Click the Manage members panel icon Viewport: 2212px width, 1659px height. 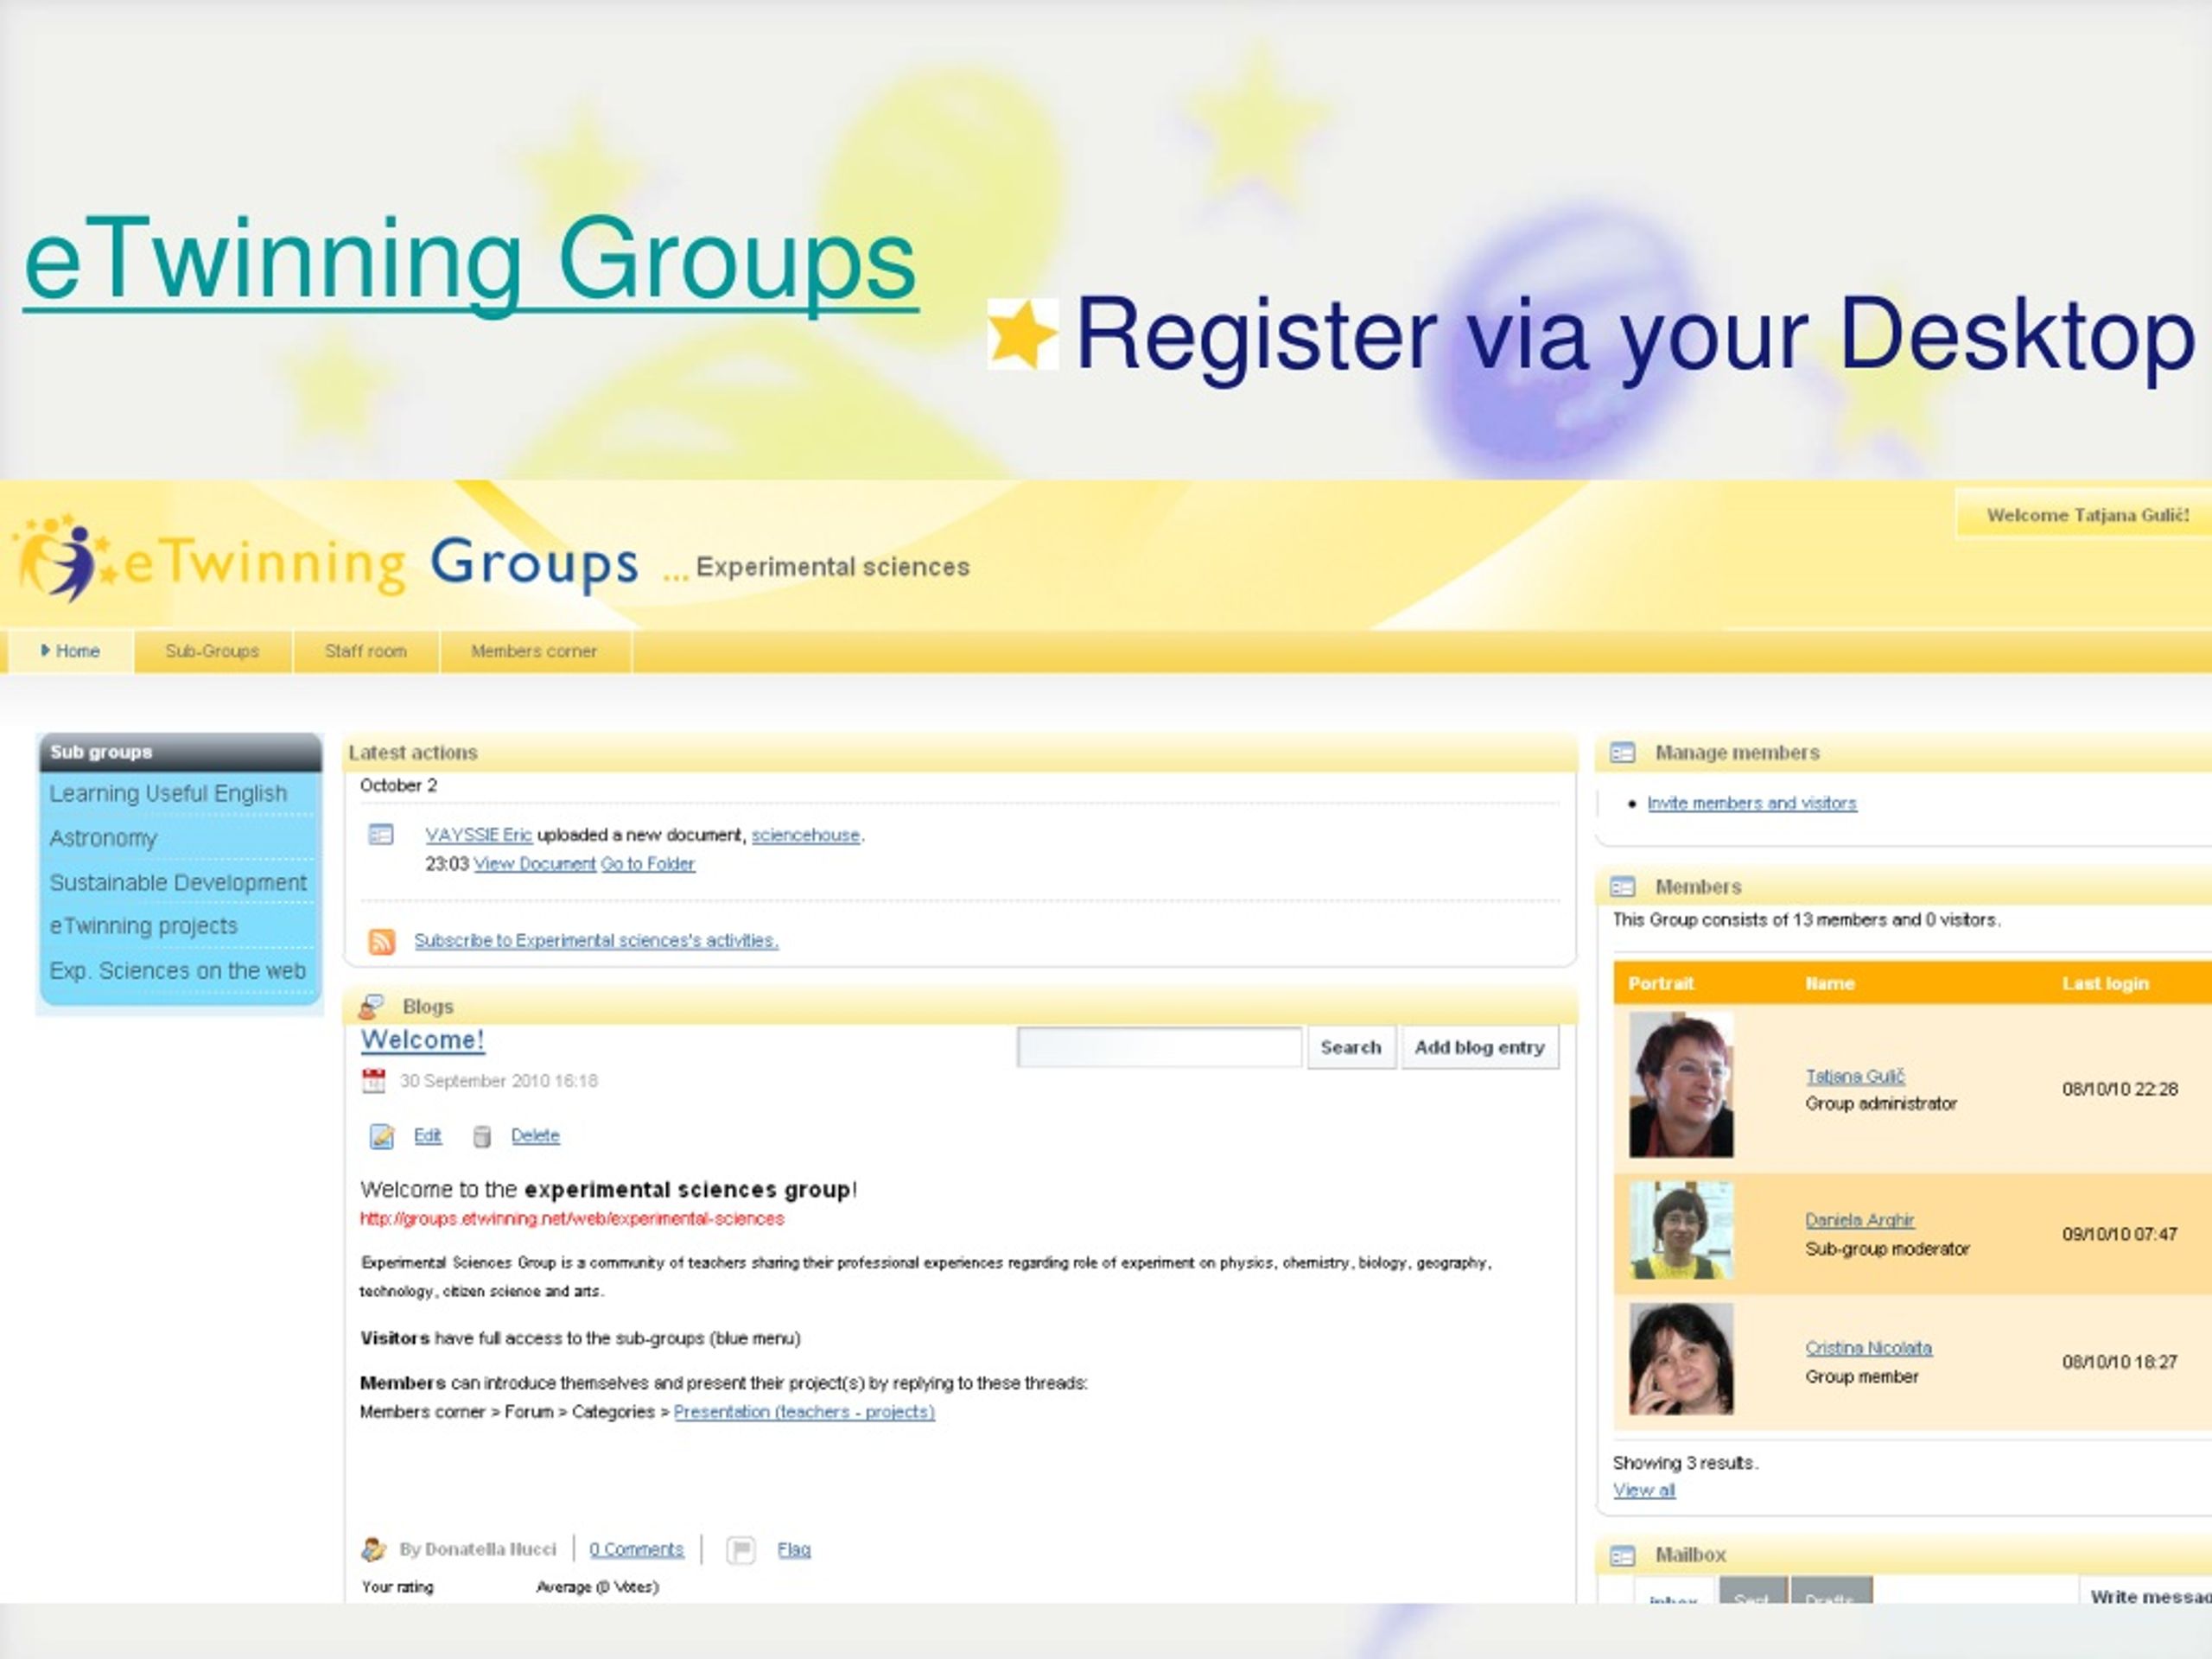click(1622, 753)
